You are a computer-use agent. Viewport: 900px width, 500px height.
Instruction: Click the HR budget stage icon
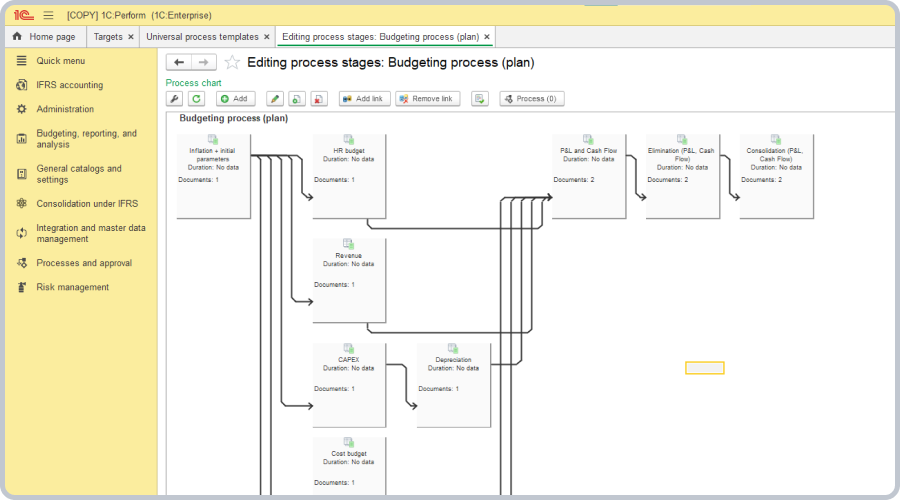click(x=349, y=140)
